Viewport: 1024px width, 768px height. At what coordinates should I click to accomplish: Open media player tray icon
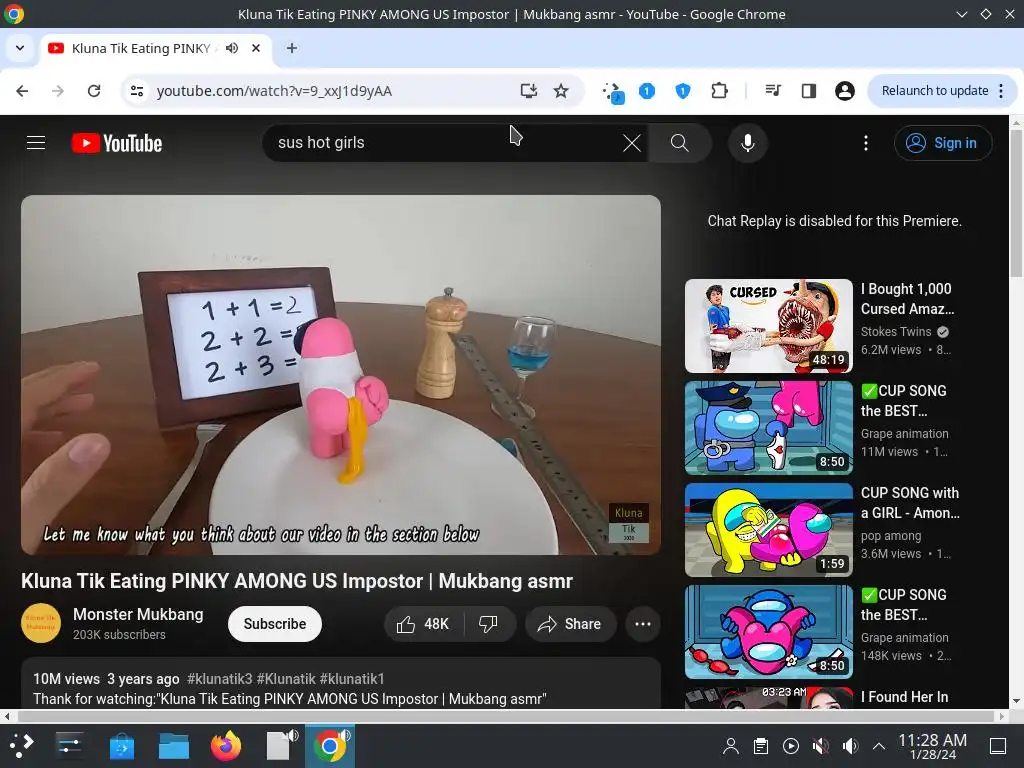click(791, 746)
